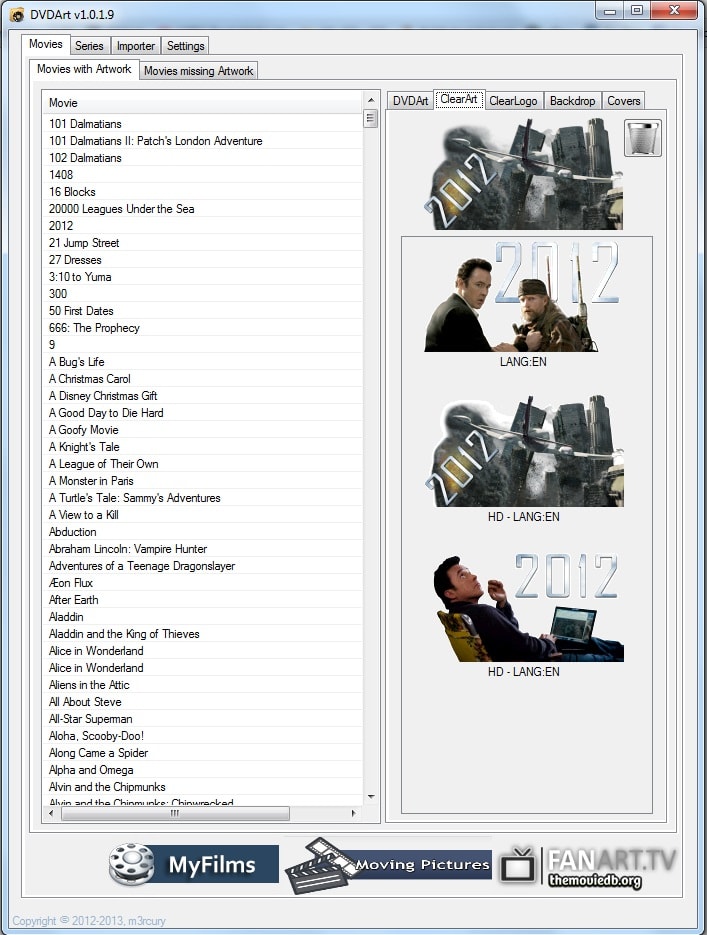707x935 pixels.
Task: Select 'A Bug's Life' movie
Action: pyautogui.click(x=203, y=362)
